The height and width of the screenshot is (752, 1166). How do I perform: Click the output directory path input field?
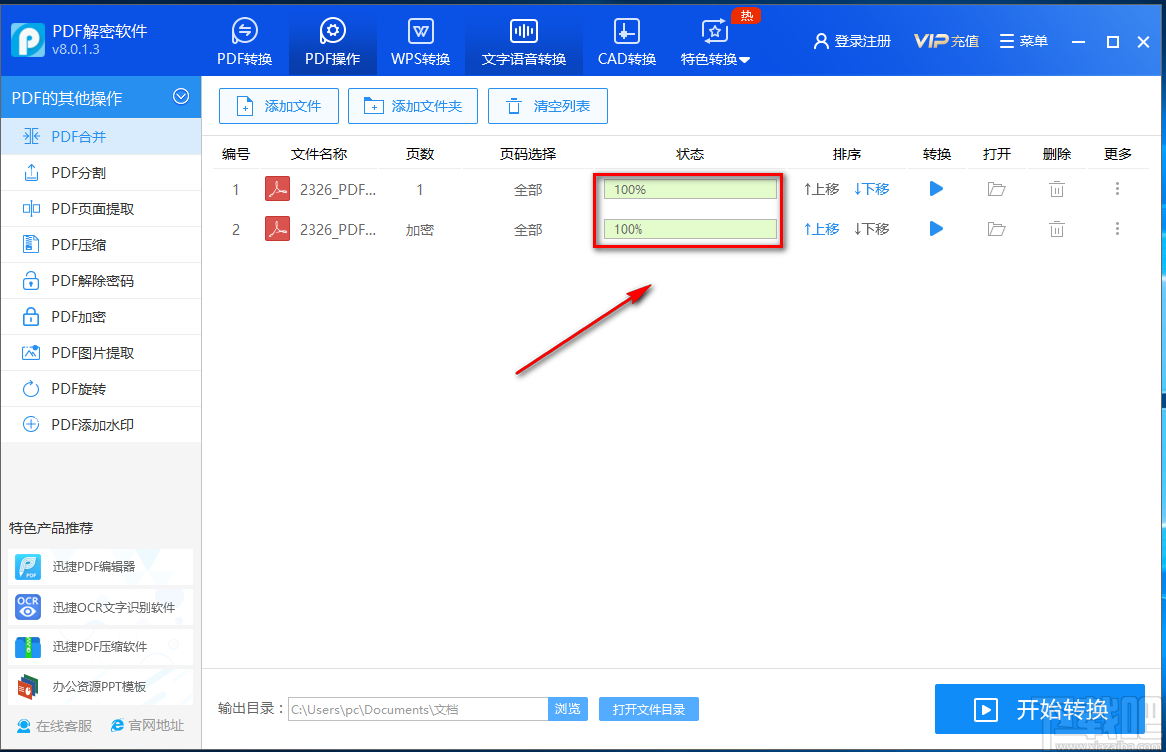coord(417,709)
